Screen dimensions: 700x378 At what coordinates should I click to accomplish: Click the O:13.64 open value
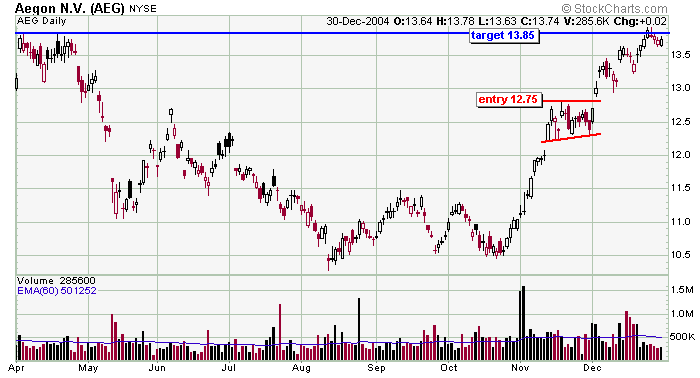click(413, 21)
